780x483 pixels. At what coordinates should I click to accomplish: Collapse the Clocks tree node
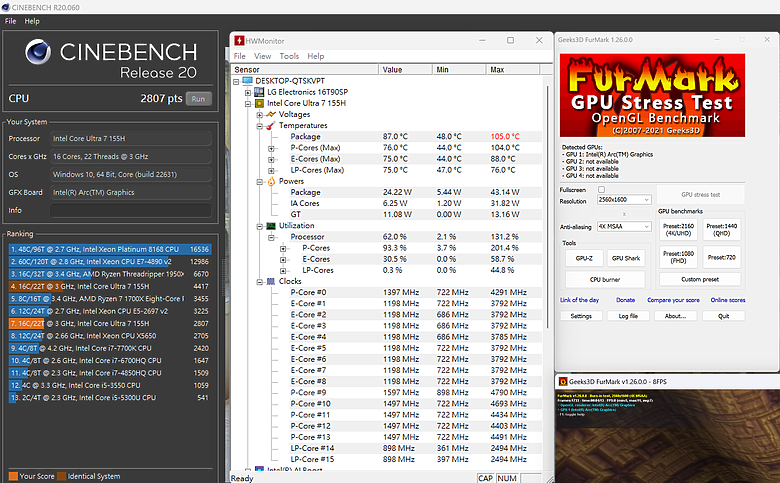click(x=259, y=282)
